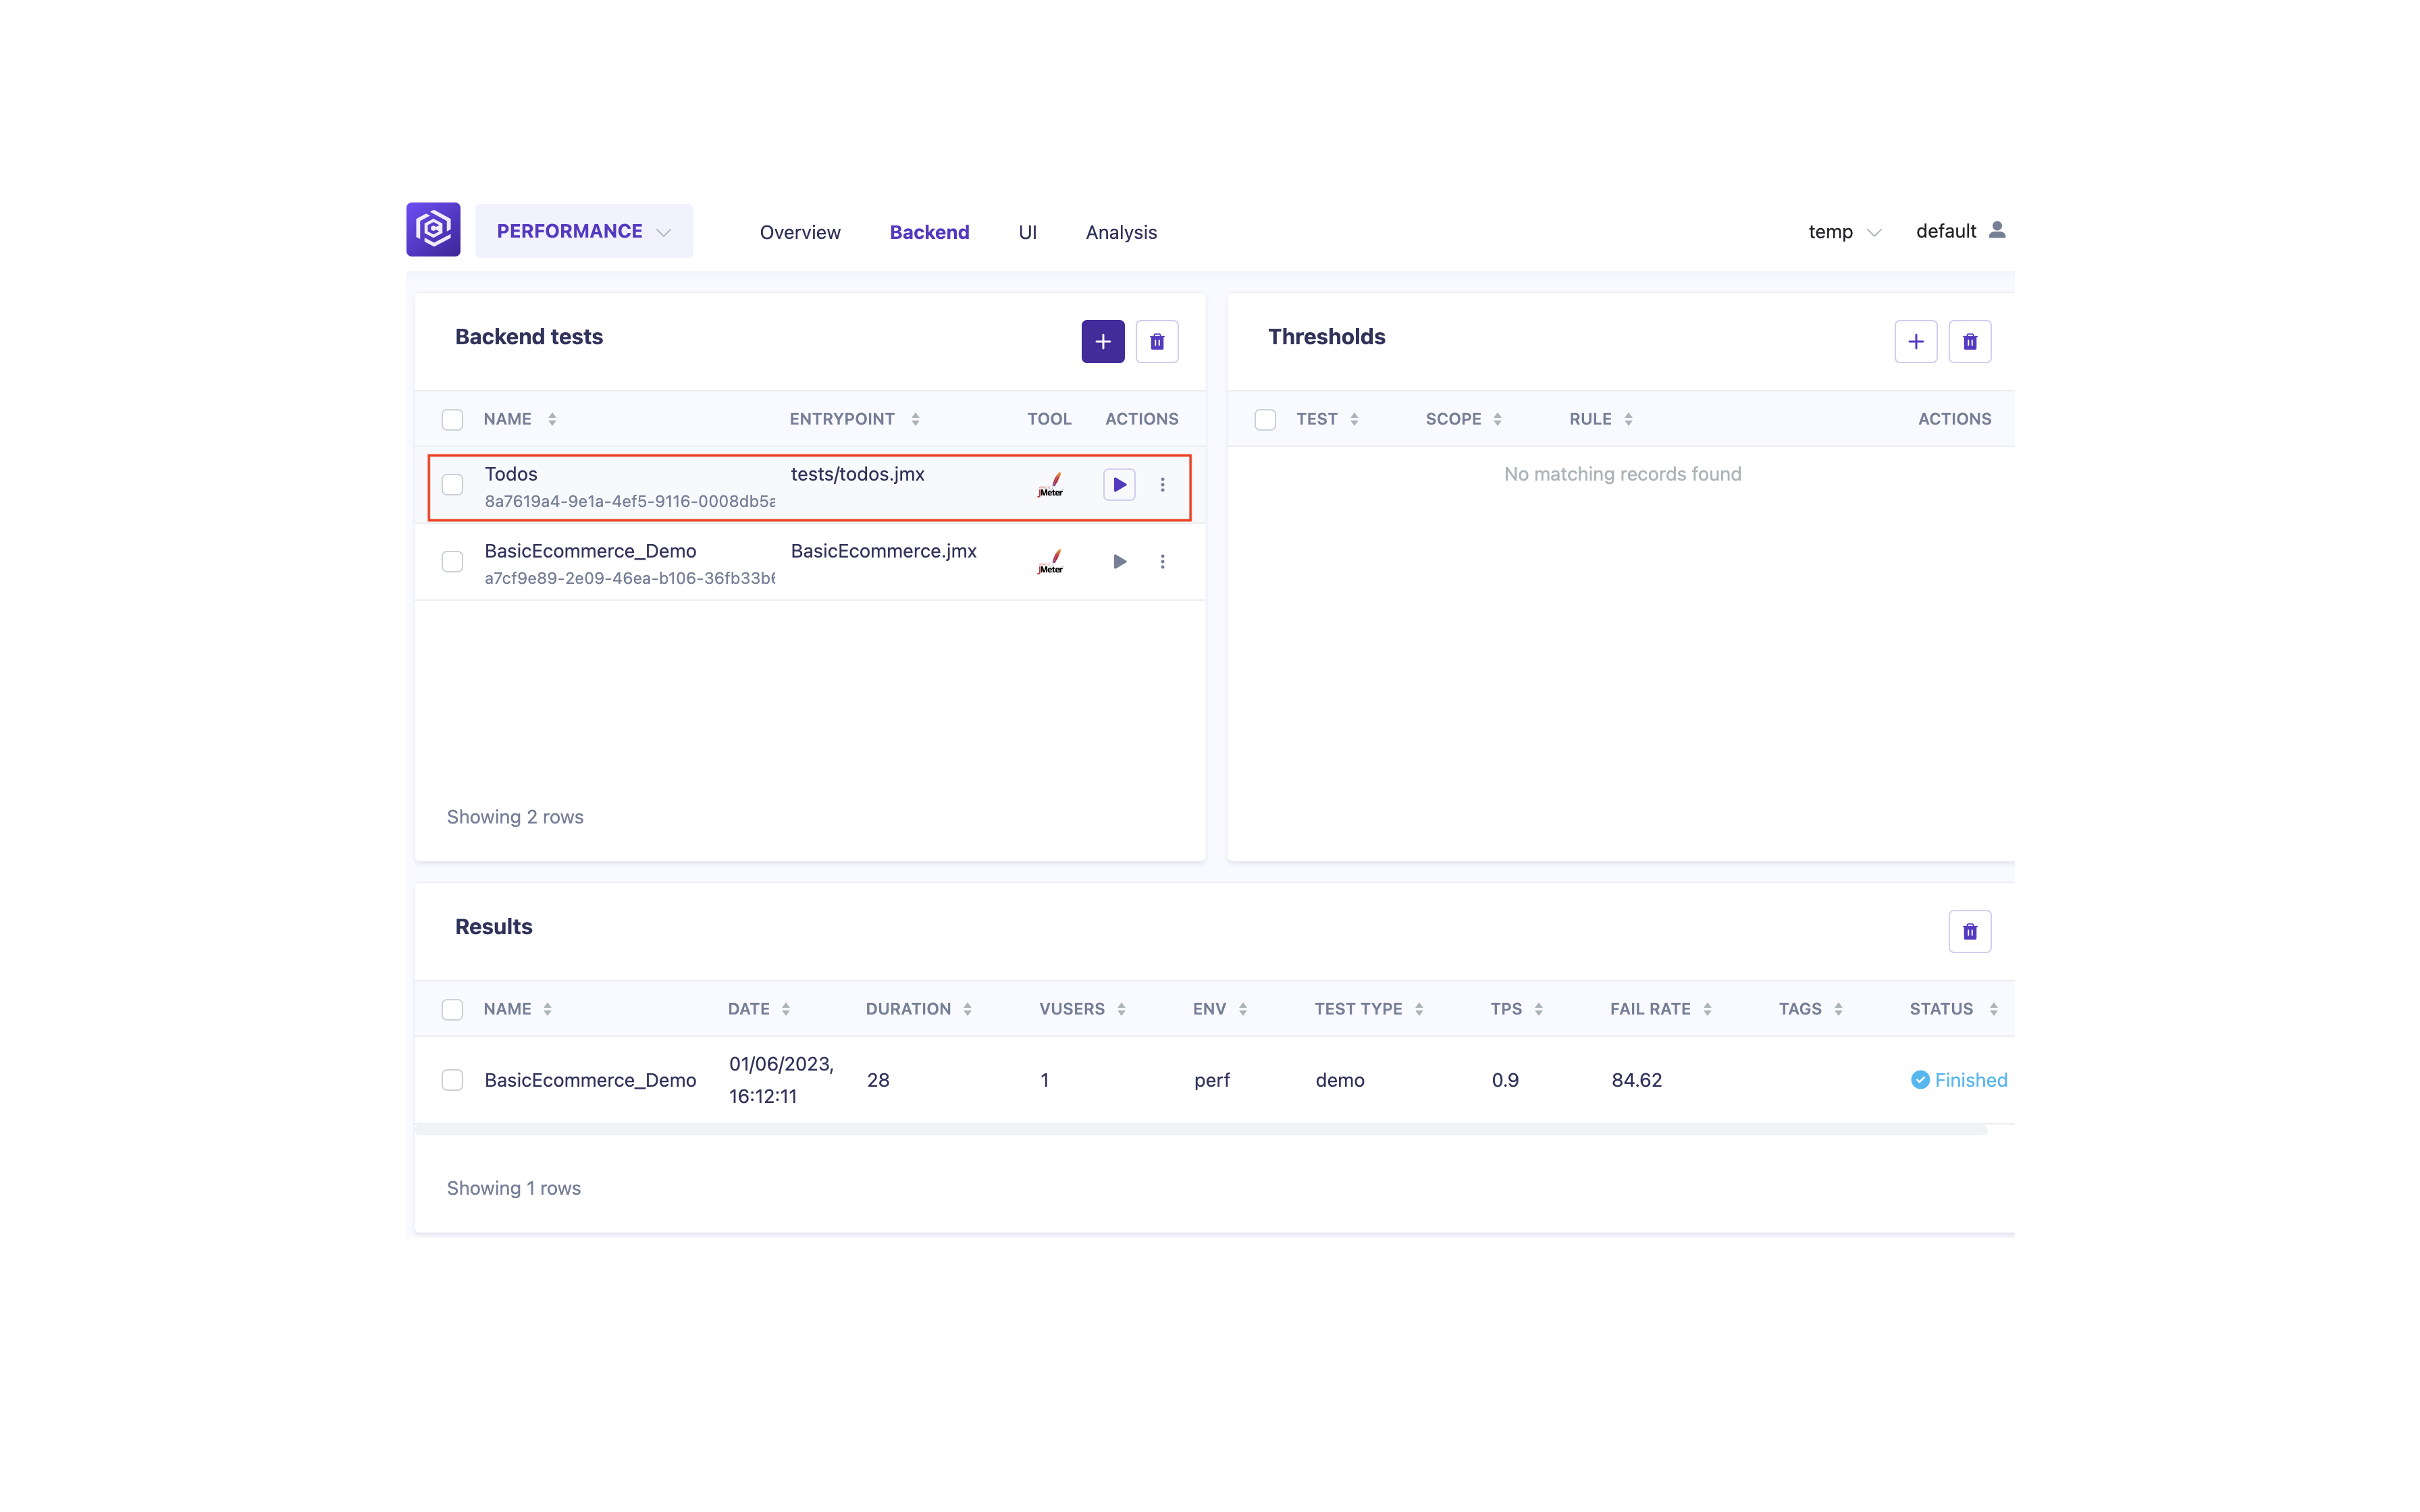Sort results by Test Type column arrows
The width and height of the screenshot is (2420, 1512).
pyautogui.click(x=1419, y=1010)
